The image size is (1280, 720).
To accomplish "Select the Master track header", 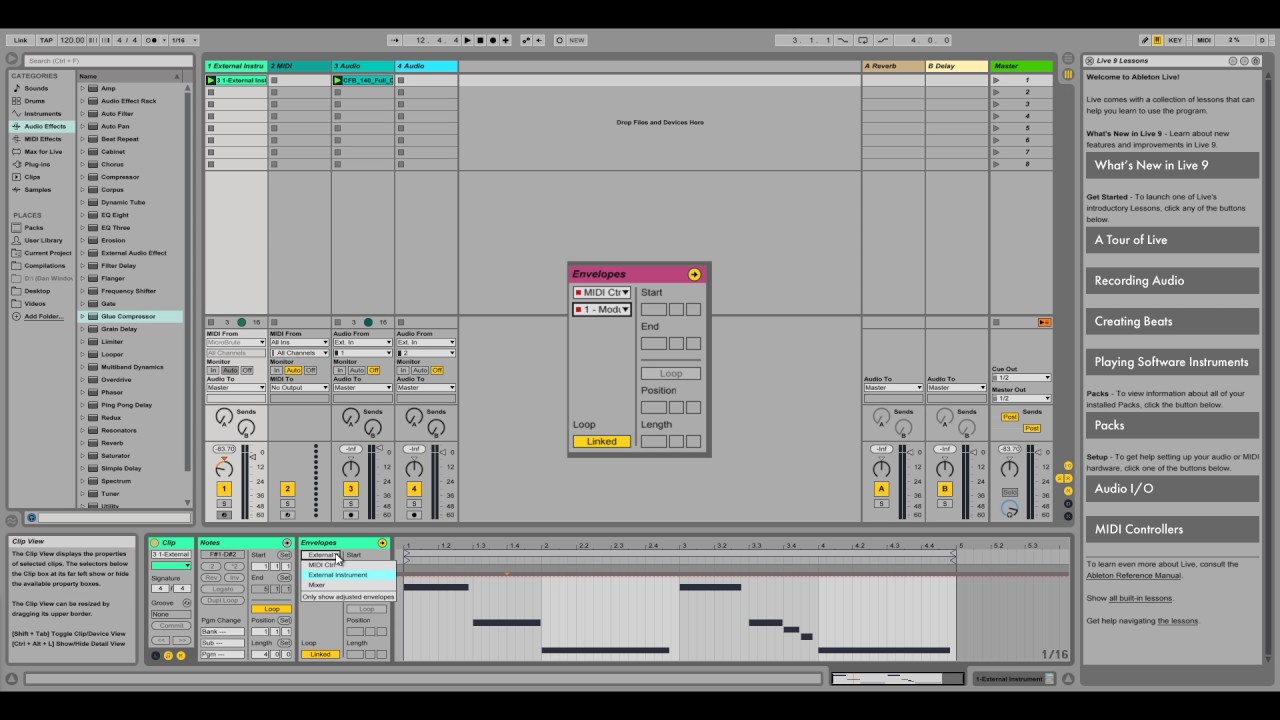I will tap(1021, 66).
